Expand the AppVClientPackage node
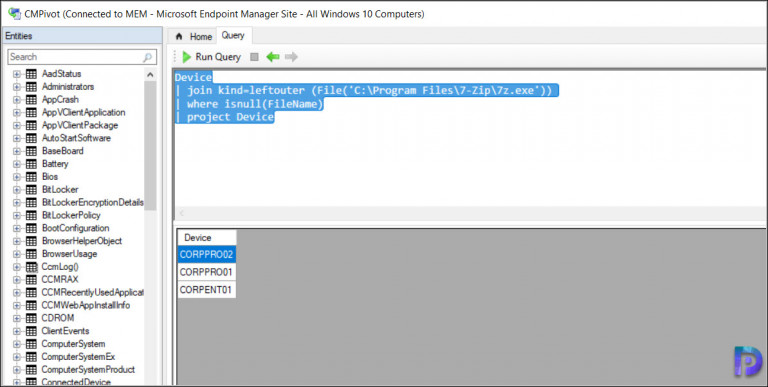The image size is (768, 387). click(17, 125)
